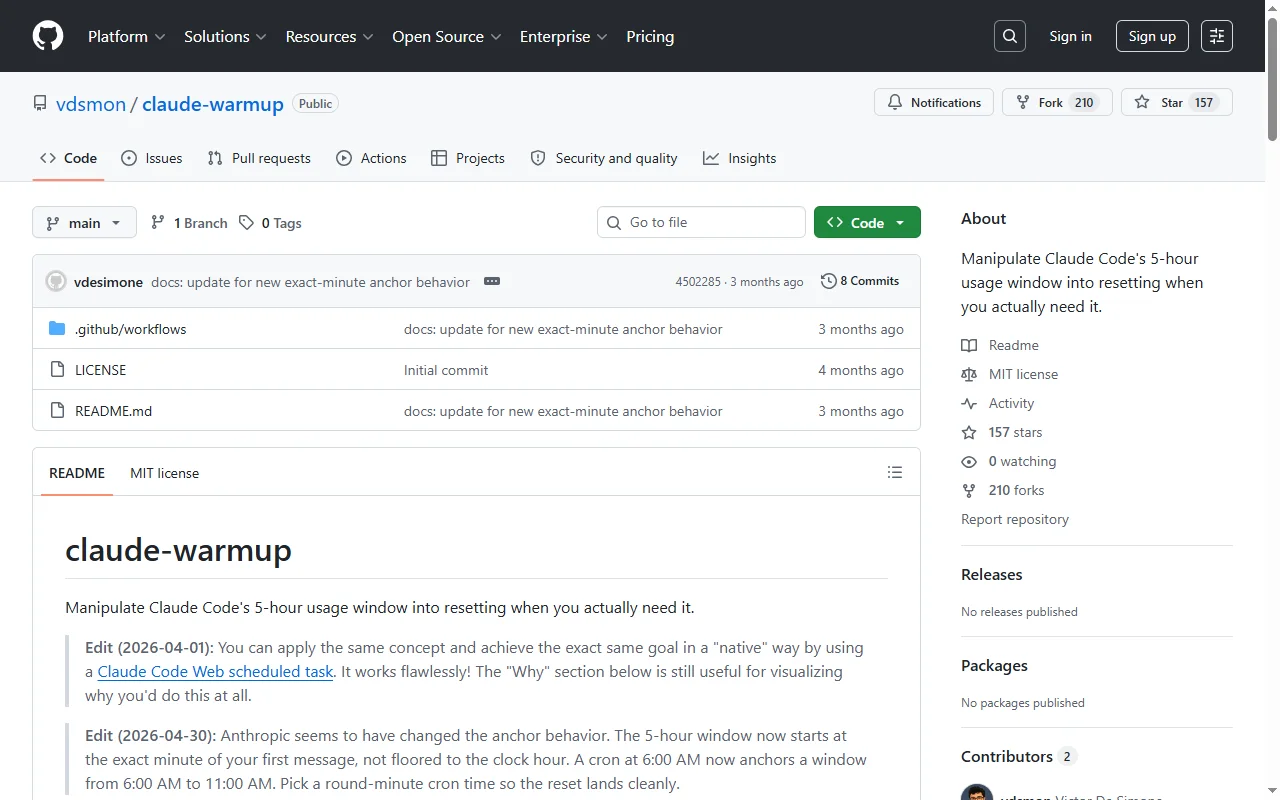This screenshot has height=800, width=1280.
Task: Open the README outline icon
Action: (x=895, y=472)
